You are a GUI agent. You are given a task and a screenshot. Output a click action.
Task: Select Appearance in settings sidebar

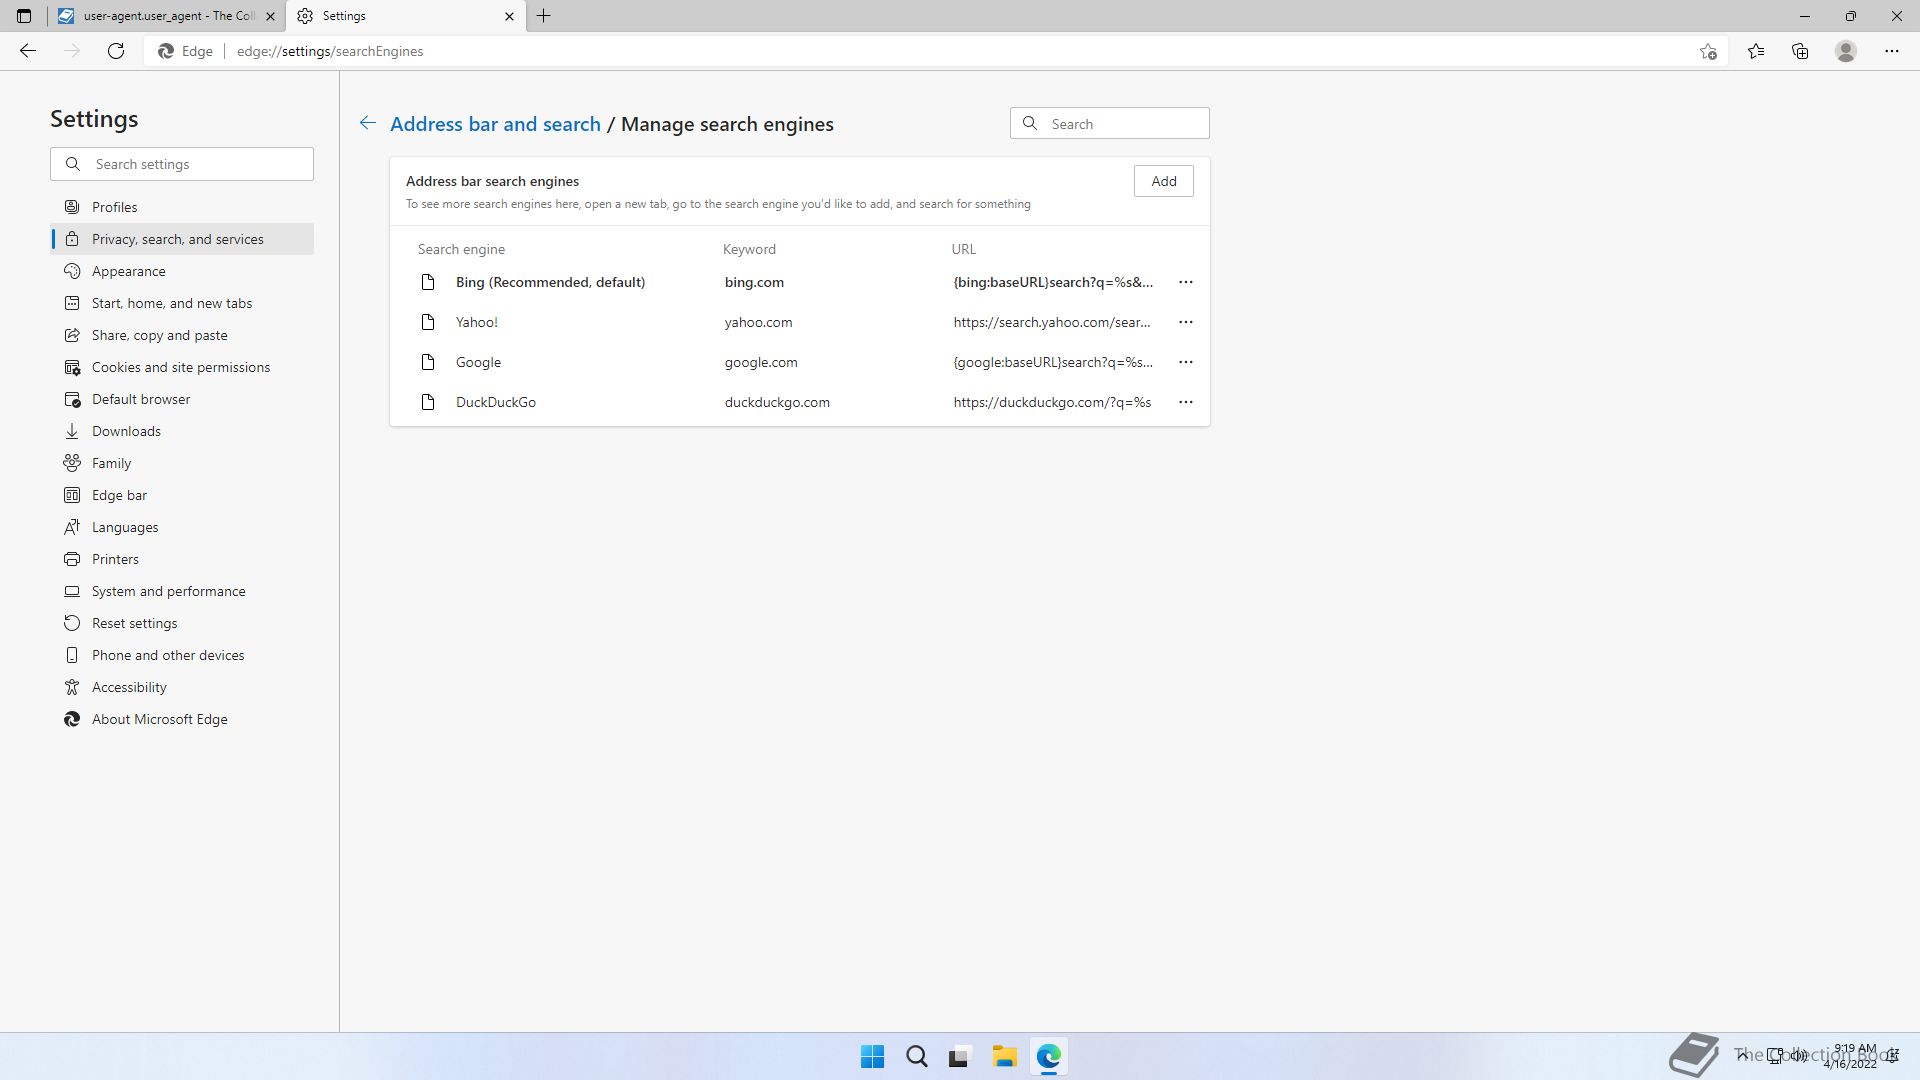click(x=129, y=271)
